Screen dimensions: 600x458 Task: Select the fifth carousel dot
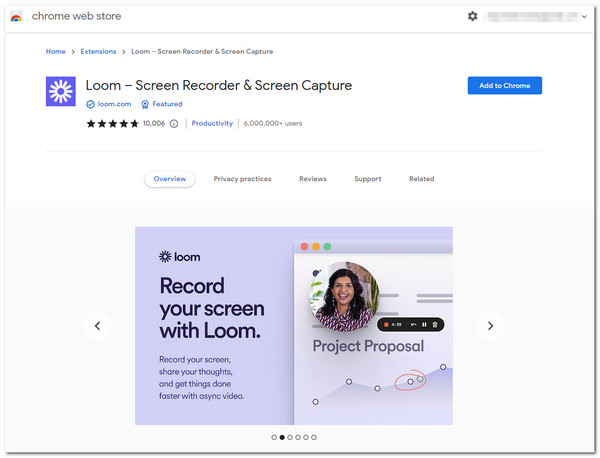306,437
